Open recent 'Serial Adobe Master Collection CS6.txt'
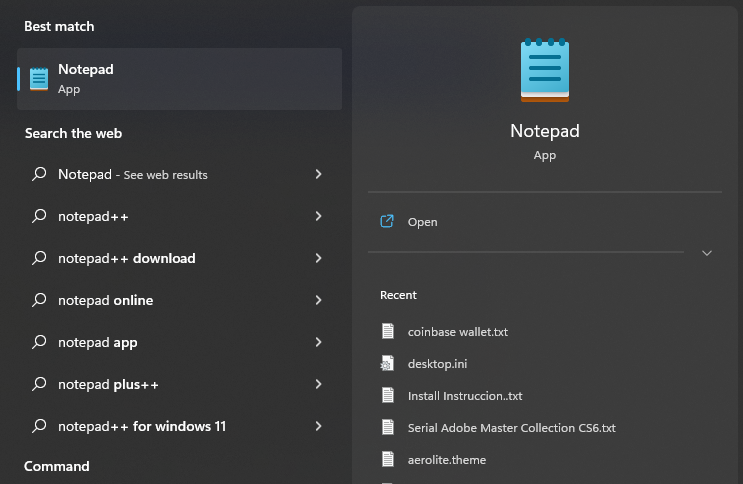The width and height of the screenshot is (743, 484). pos(512,428)
